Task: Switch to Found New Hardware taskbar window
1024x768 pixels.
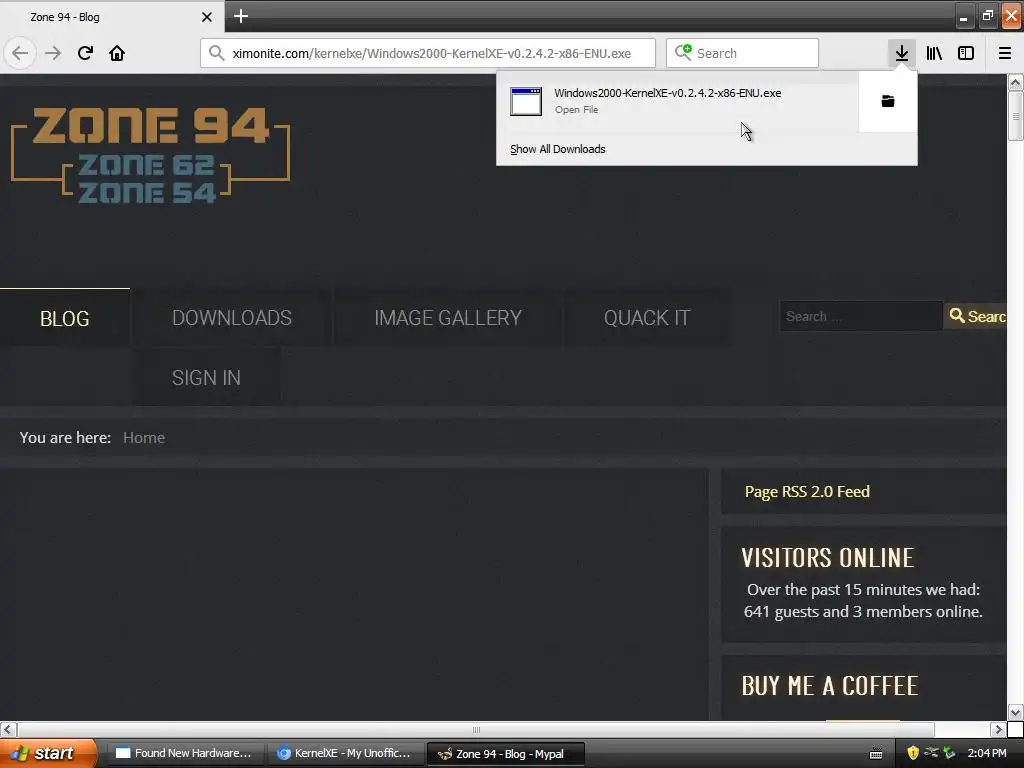Action: tap(184, 753)
